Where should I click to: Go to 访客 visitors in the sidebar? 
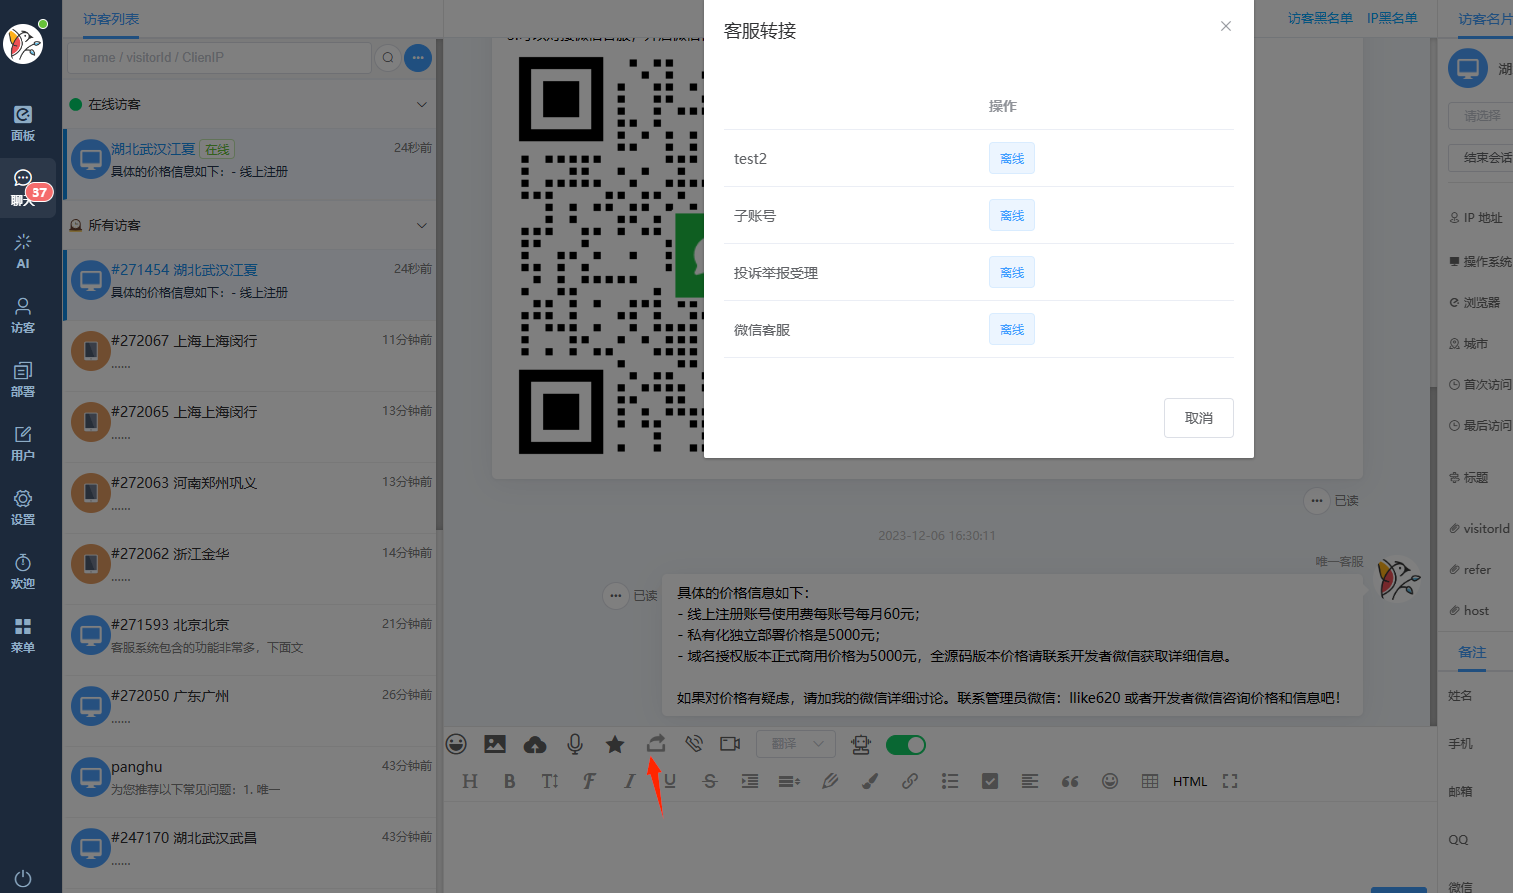pos(23,315)
